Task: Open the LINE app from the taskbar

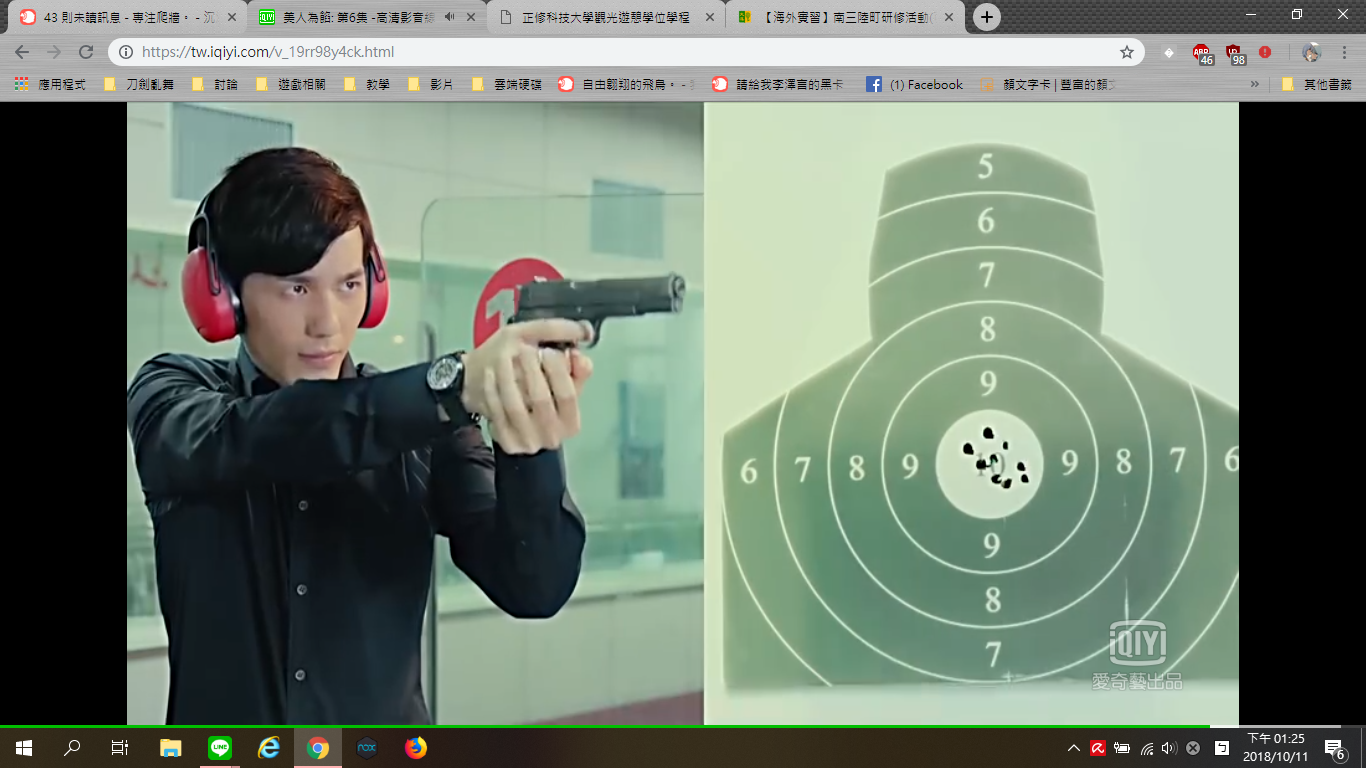Action: [220, 748]
